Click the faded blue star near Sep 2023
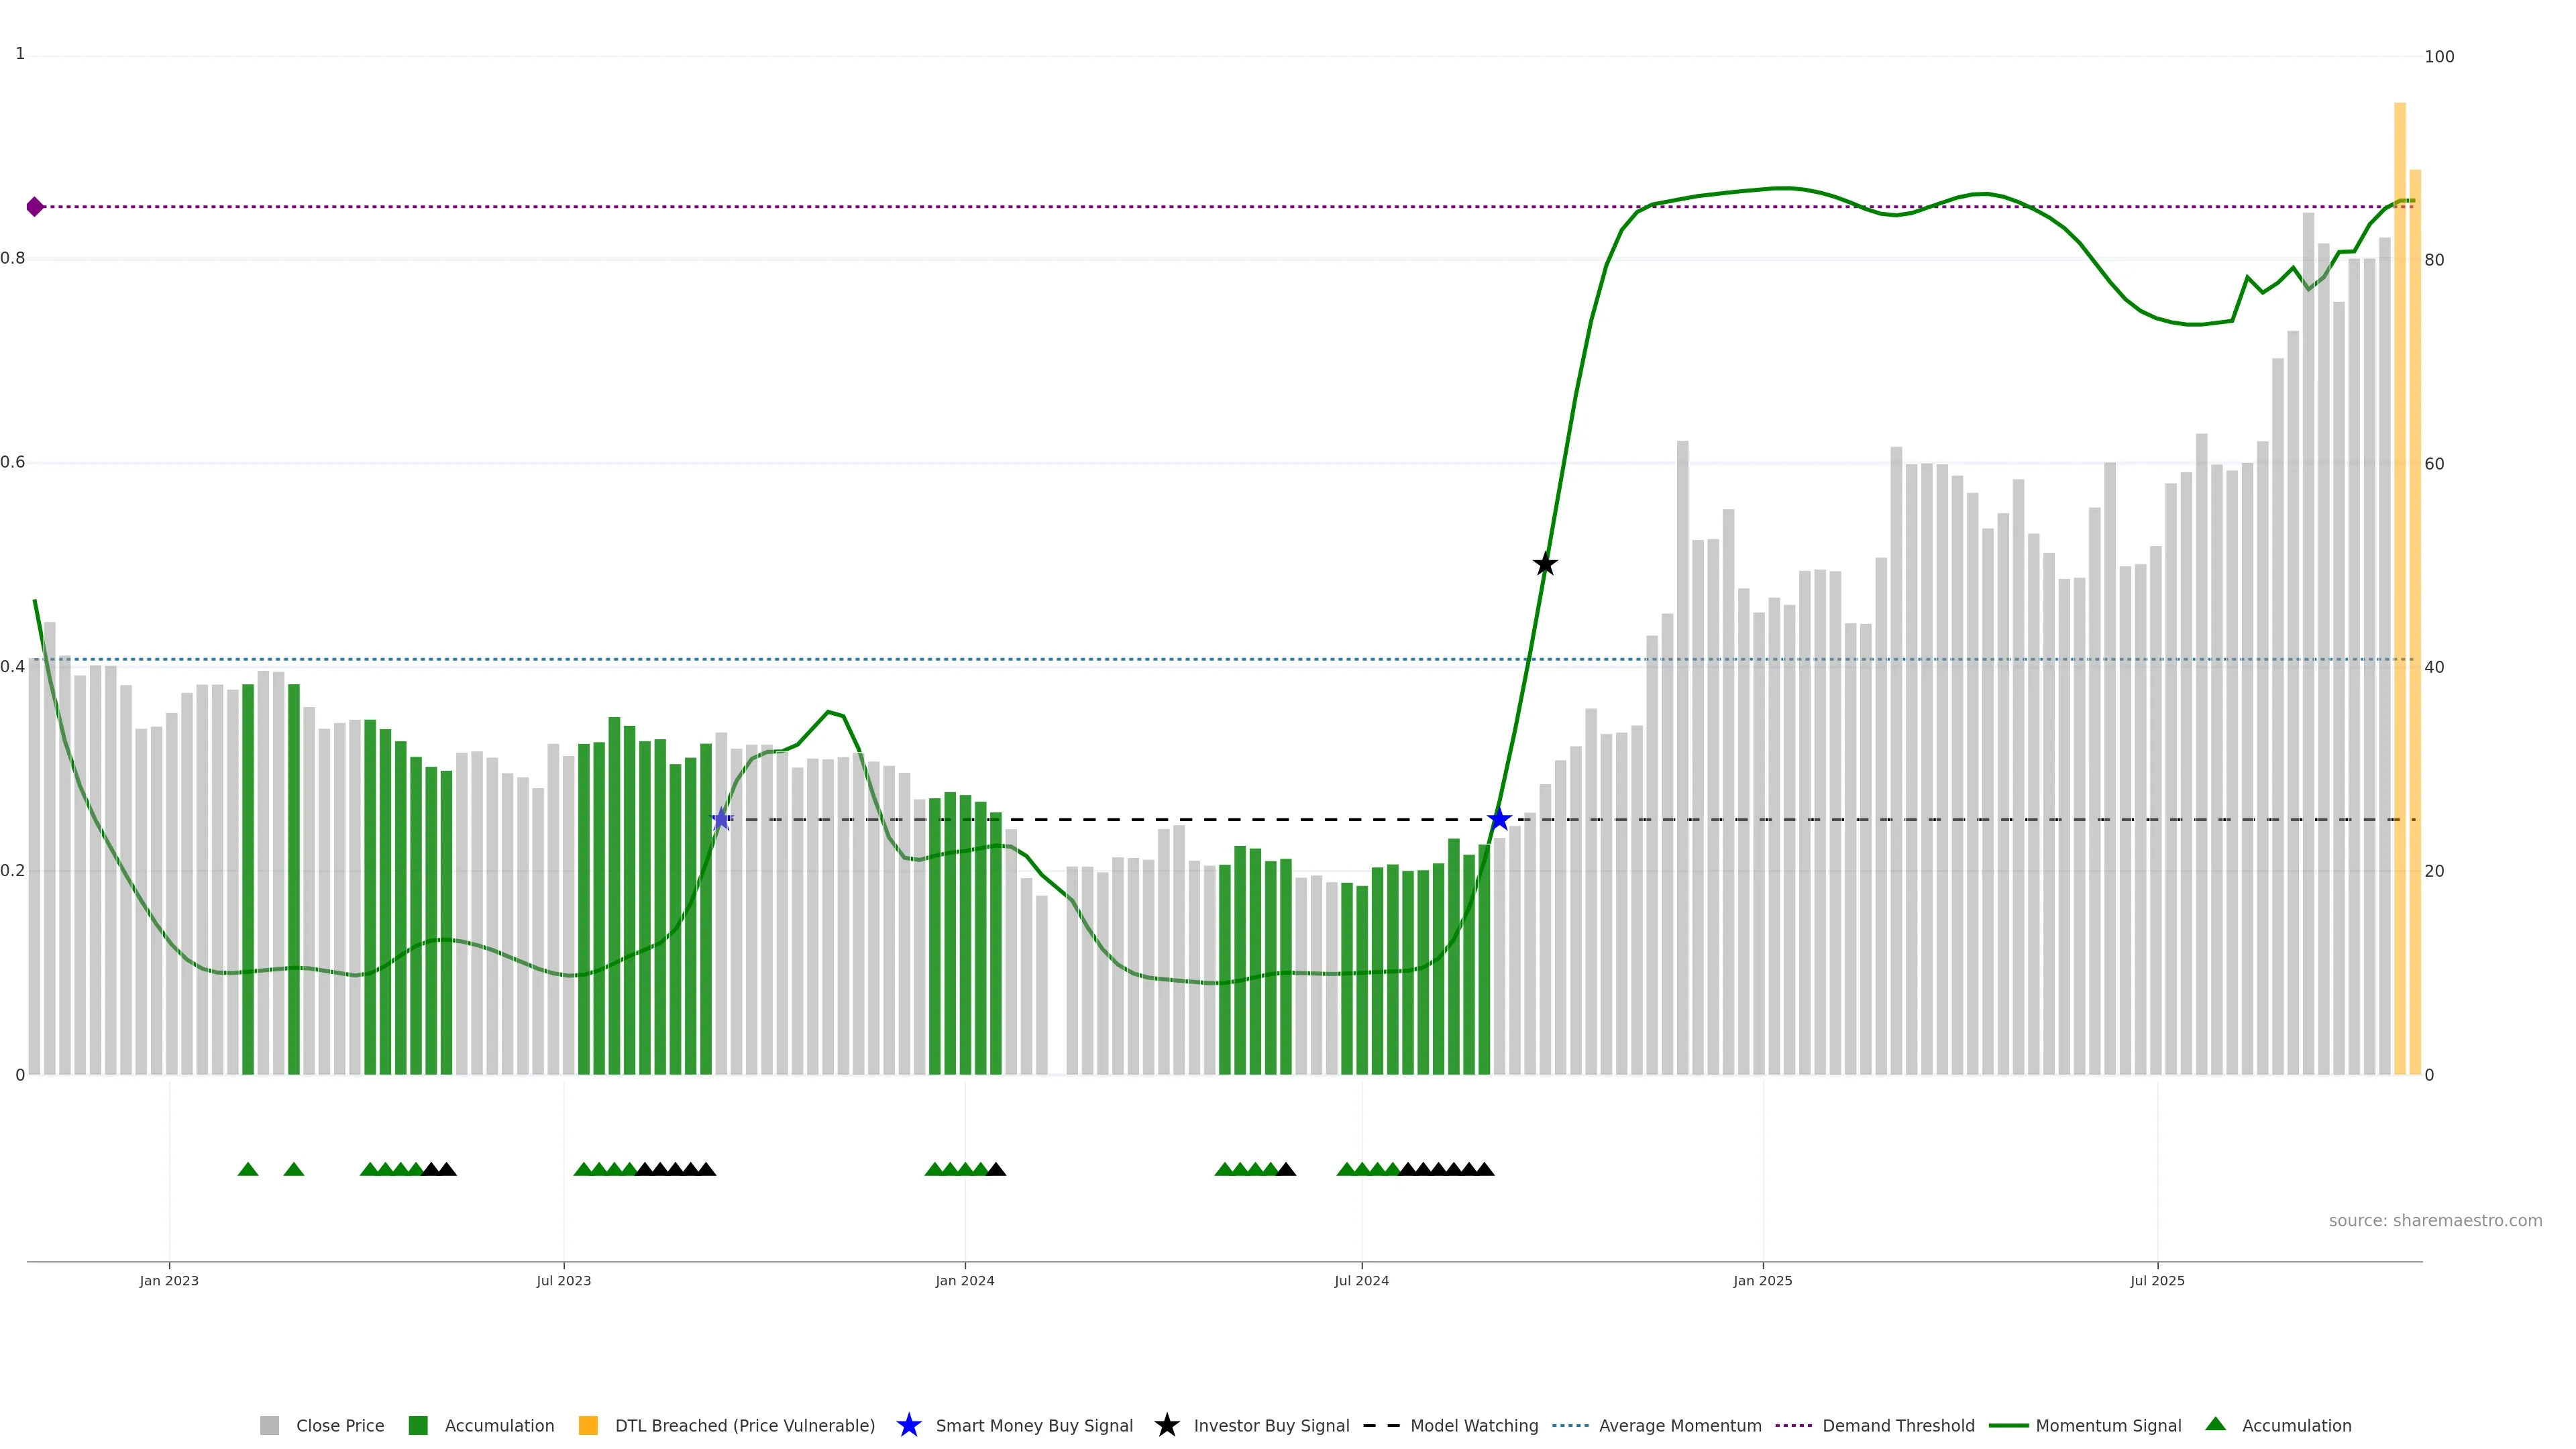The width and height of the screenshot is (2576, 1449). pos(721,820)
